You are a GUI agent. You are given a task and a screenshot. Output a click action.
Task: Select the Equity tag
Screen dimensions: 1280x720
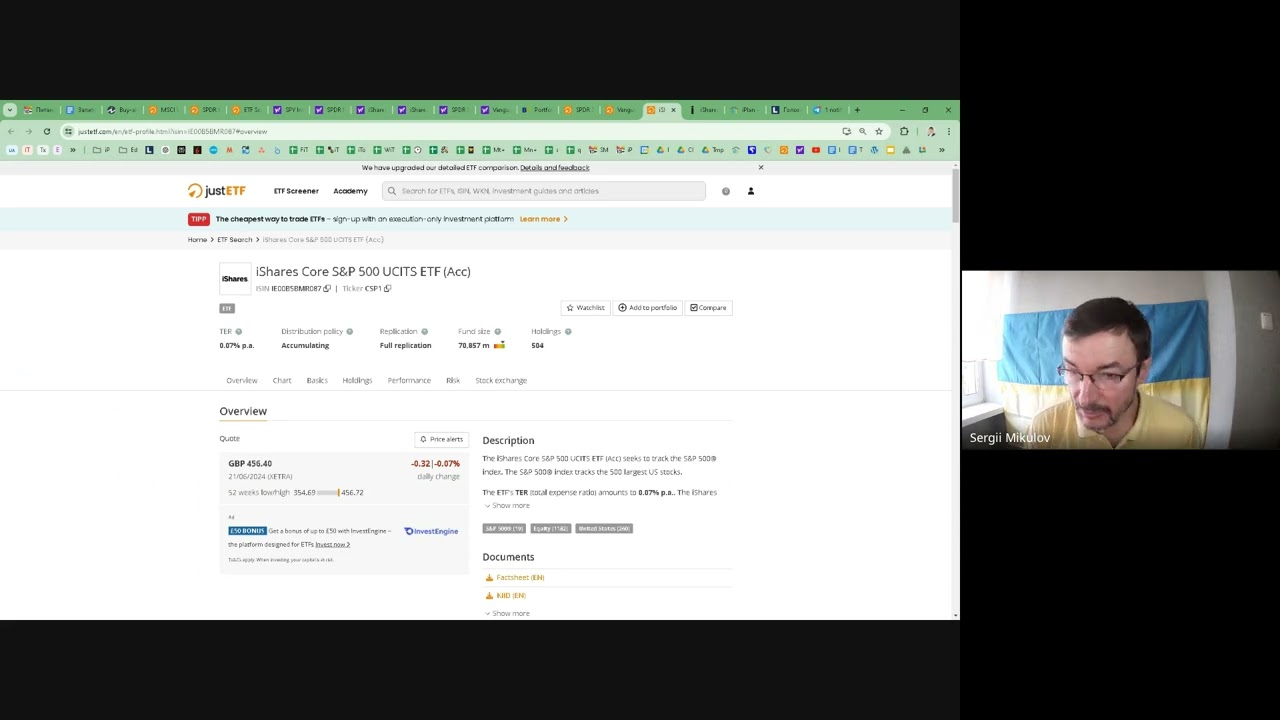(551, 529)
